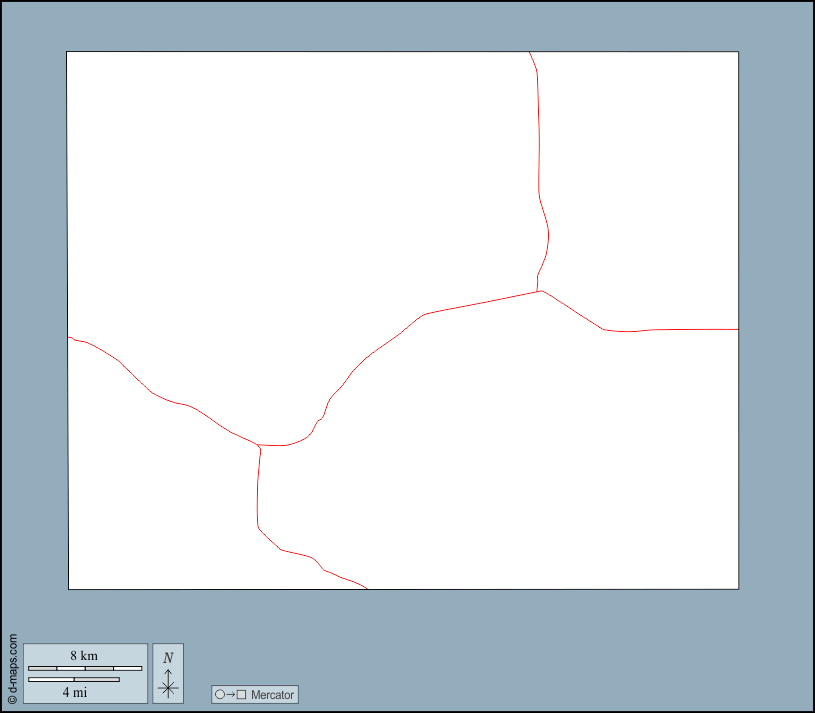815x713 pixels.
Task: Click the 8 km scale label
Action: (84, 656)
